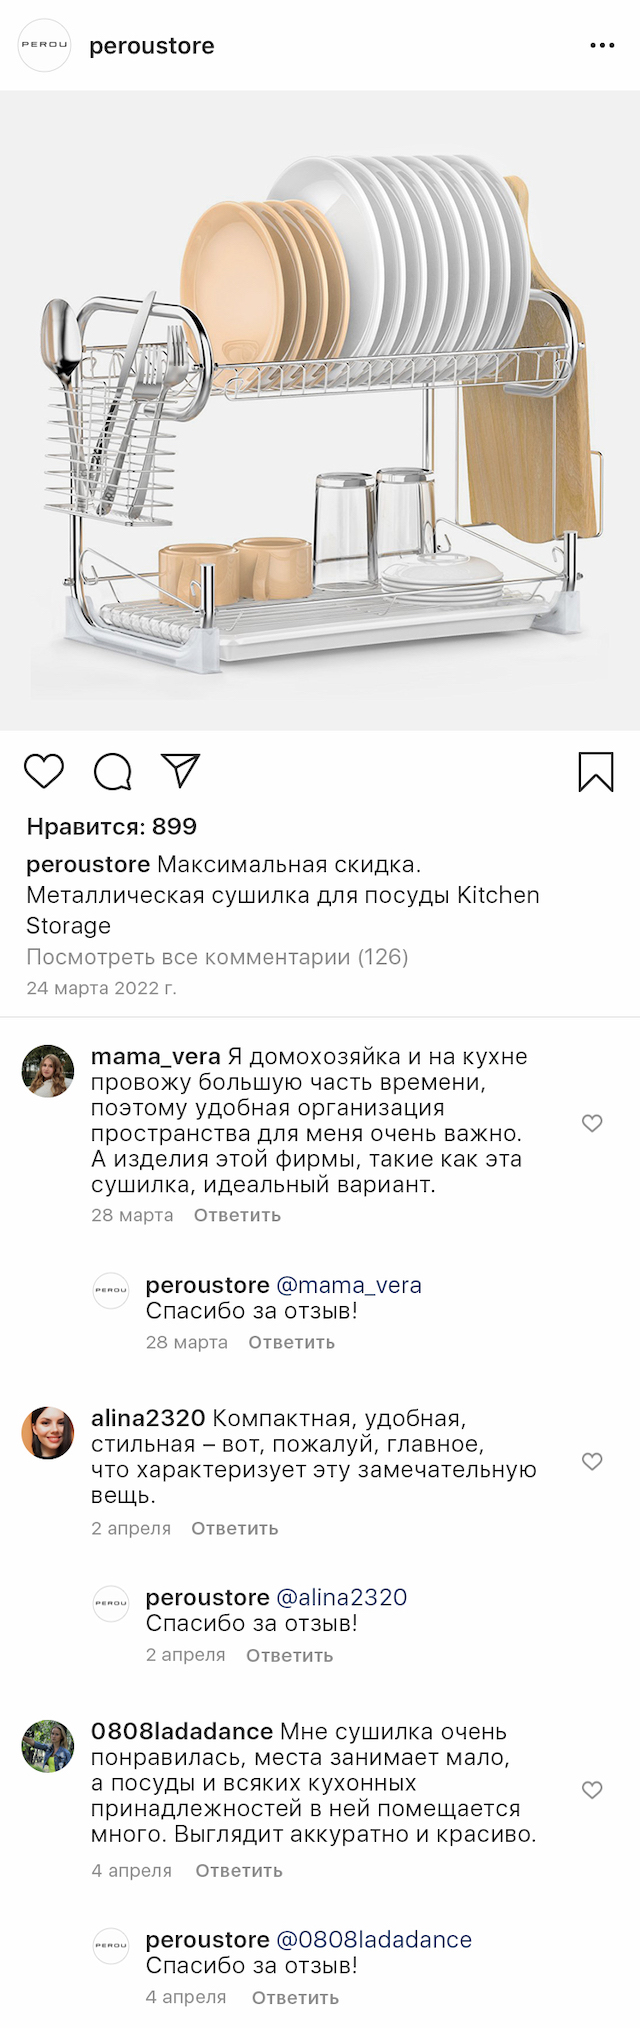Share the post via paper plane icon
640x2028 pixels.
pos(181,770)
